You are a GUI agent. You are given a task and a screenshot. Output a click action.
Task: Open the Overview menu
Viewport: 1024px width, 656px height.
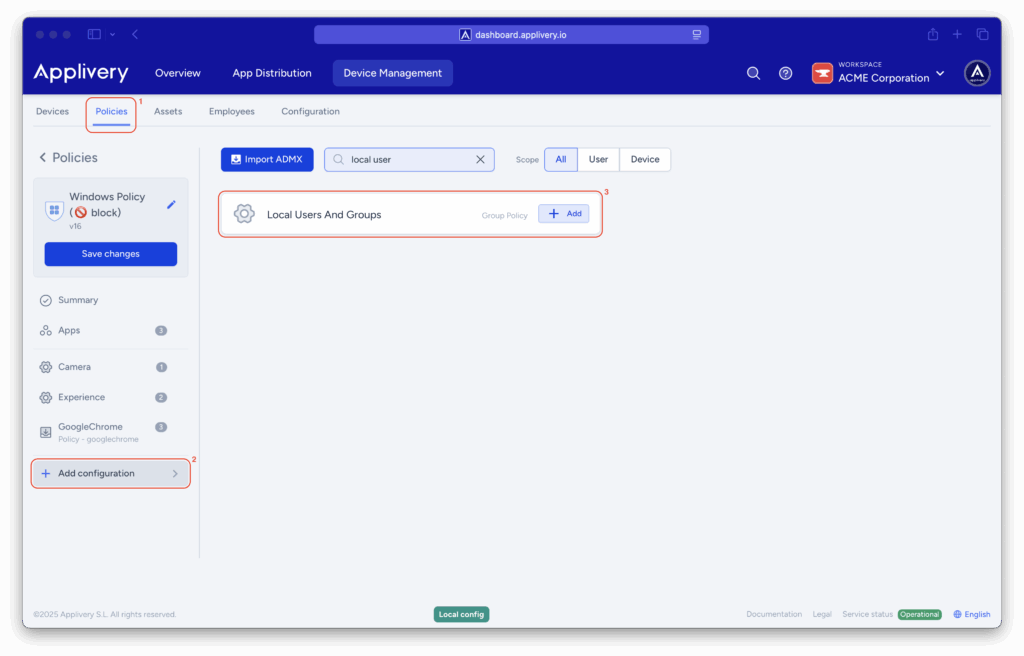178,73
